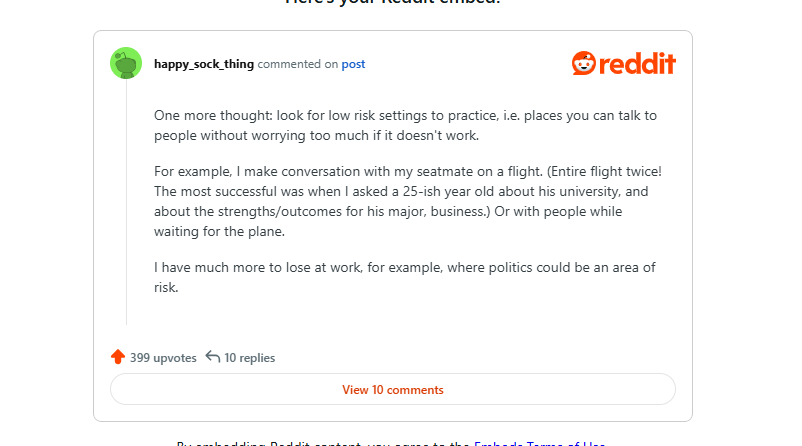Open the blue "post" link
802x446 pixels.
click(353, 64)
